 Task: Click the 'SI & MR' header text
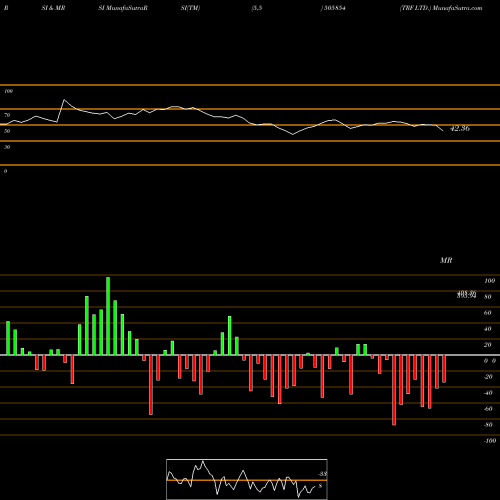[53, 8]
